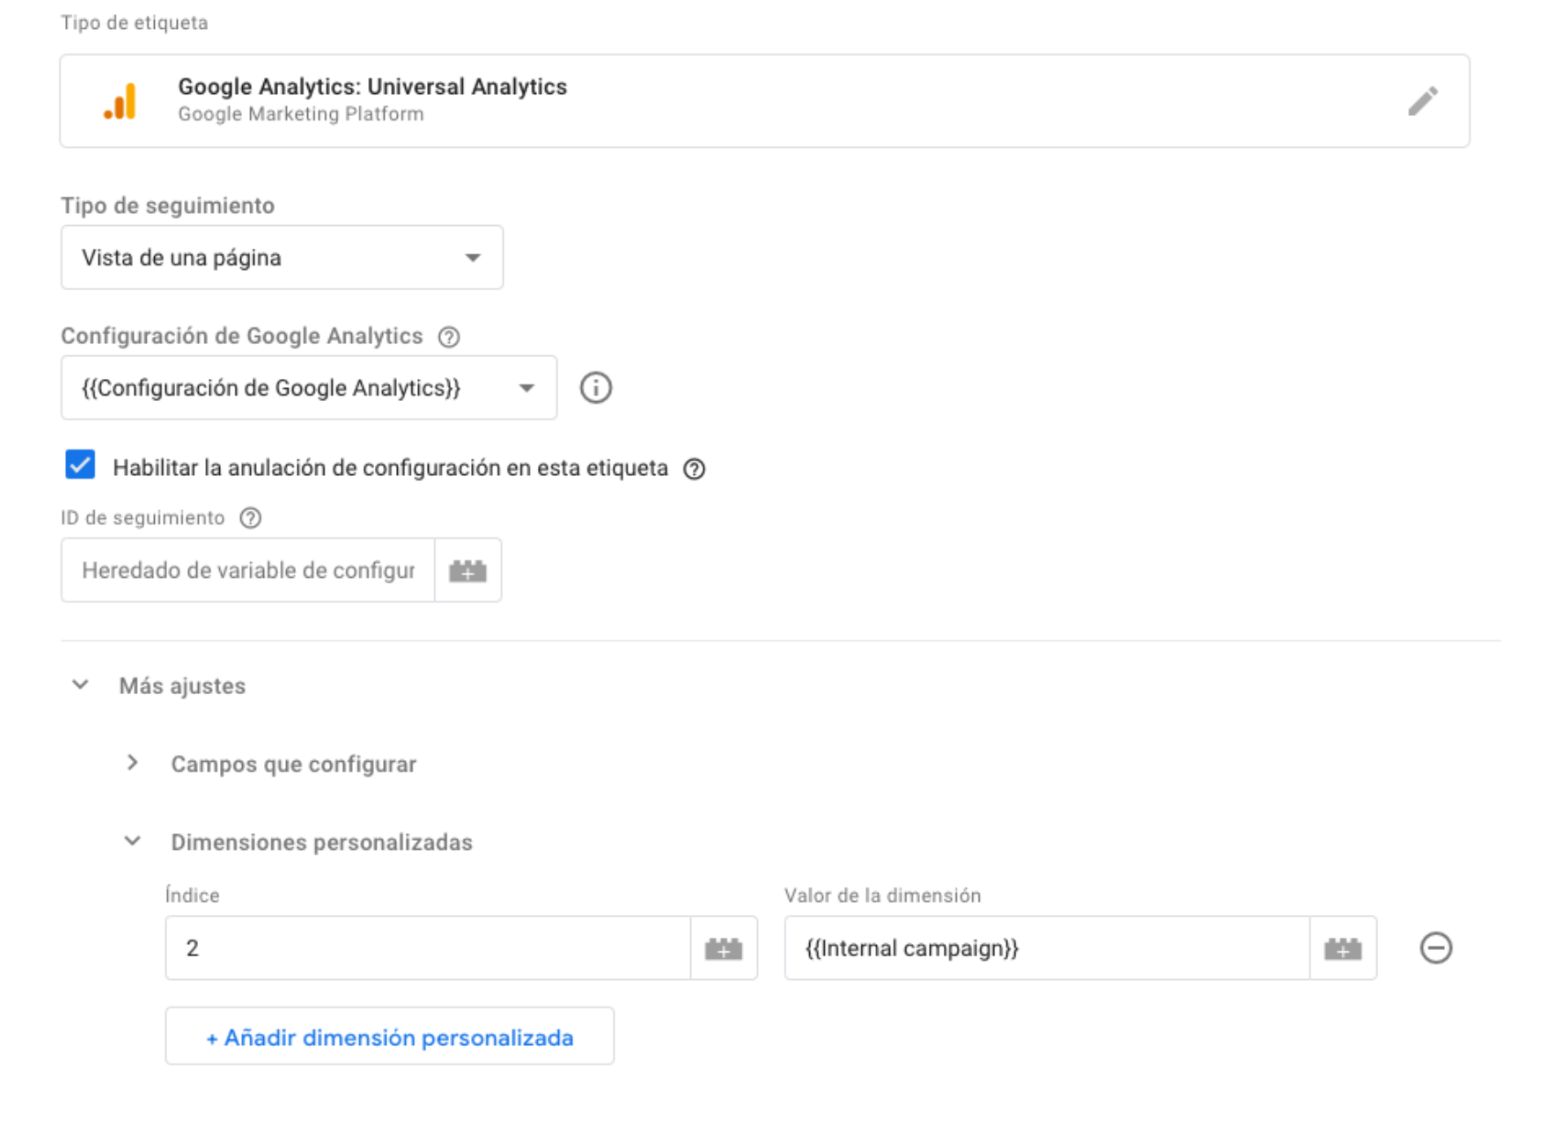Click the Internal campaign dimension value field
Viewport: 1542px width, 1126px height.
coord(1047,949)
